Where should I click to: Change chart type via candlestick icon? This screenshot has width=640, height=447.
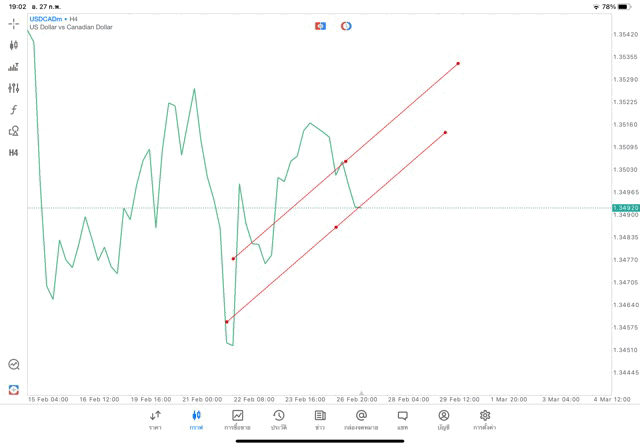coord(14,45)
